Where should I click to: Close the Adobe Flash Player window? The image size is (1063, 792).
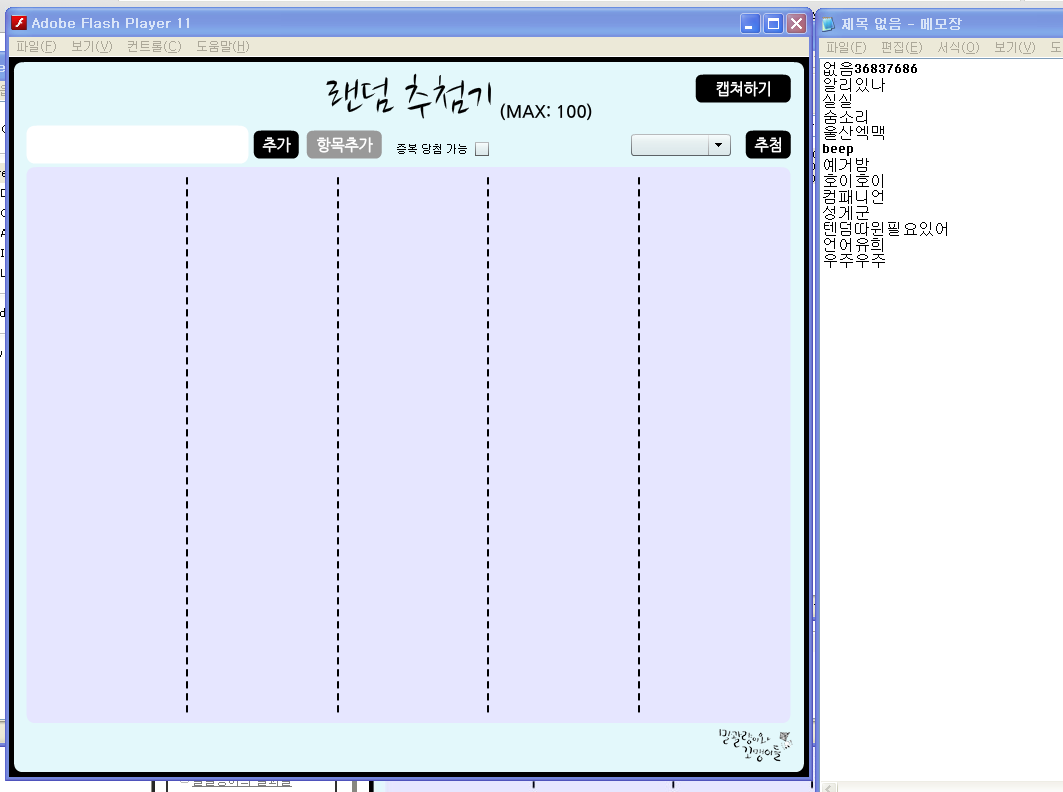click(796, 24)
